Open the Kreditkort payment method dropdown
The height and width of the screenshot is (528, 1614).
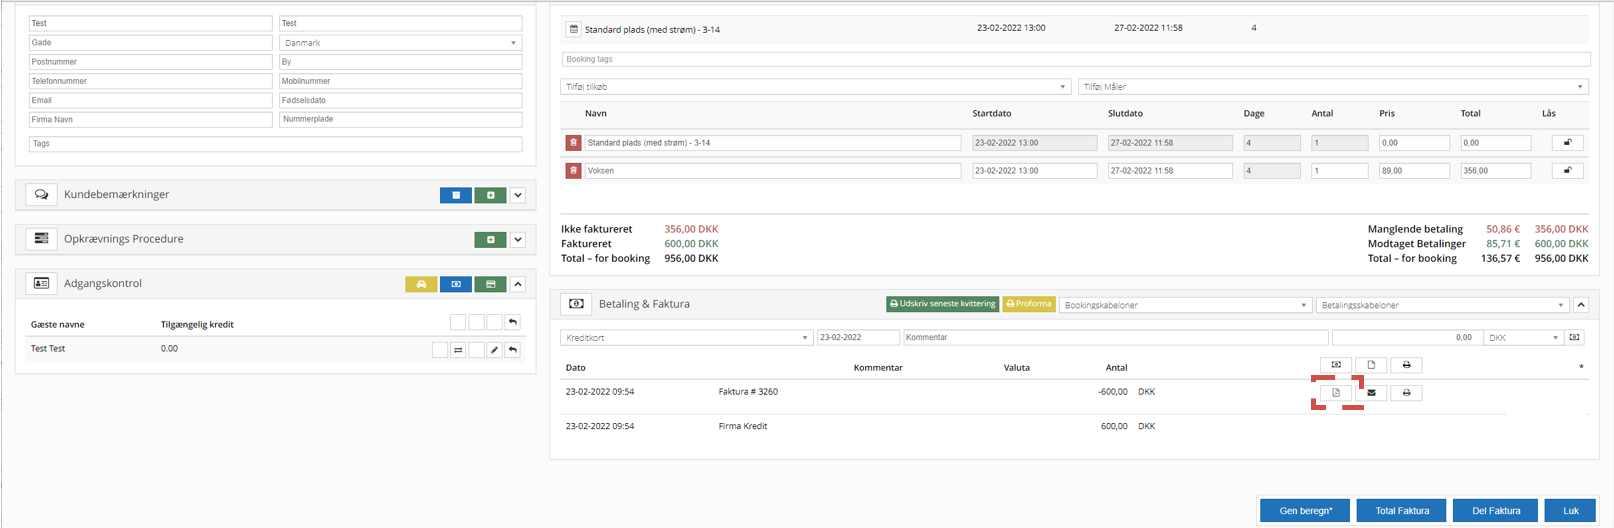click(x=686, y=338)
